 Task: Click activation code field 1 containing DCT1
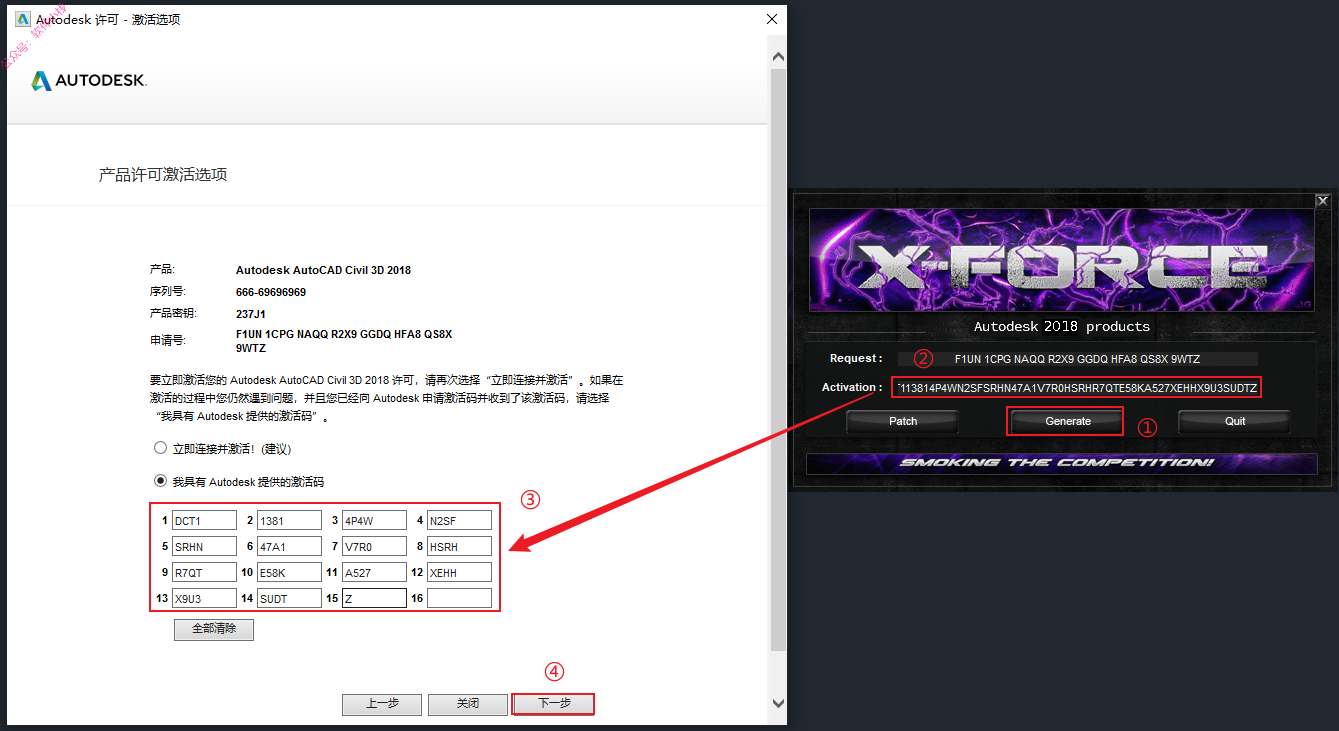pos(204,520)
